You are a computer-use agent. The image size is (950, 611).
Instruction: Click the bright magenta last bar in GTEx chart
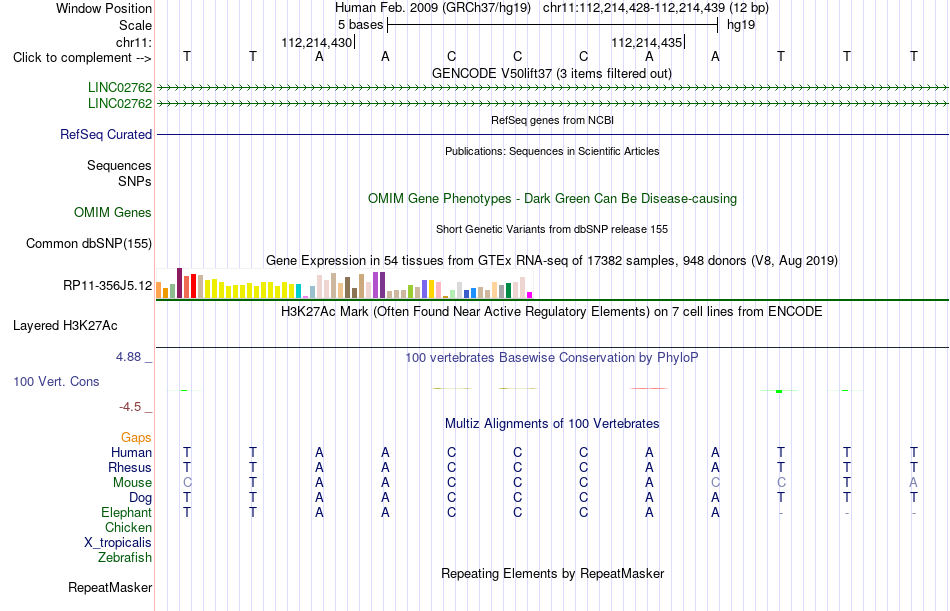(x=530, y=295)
